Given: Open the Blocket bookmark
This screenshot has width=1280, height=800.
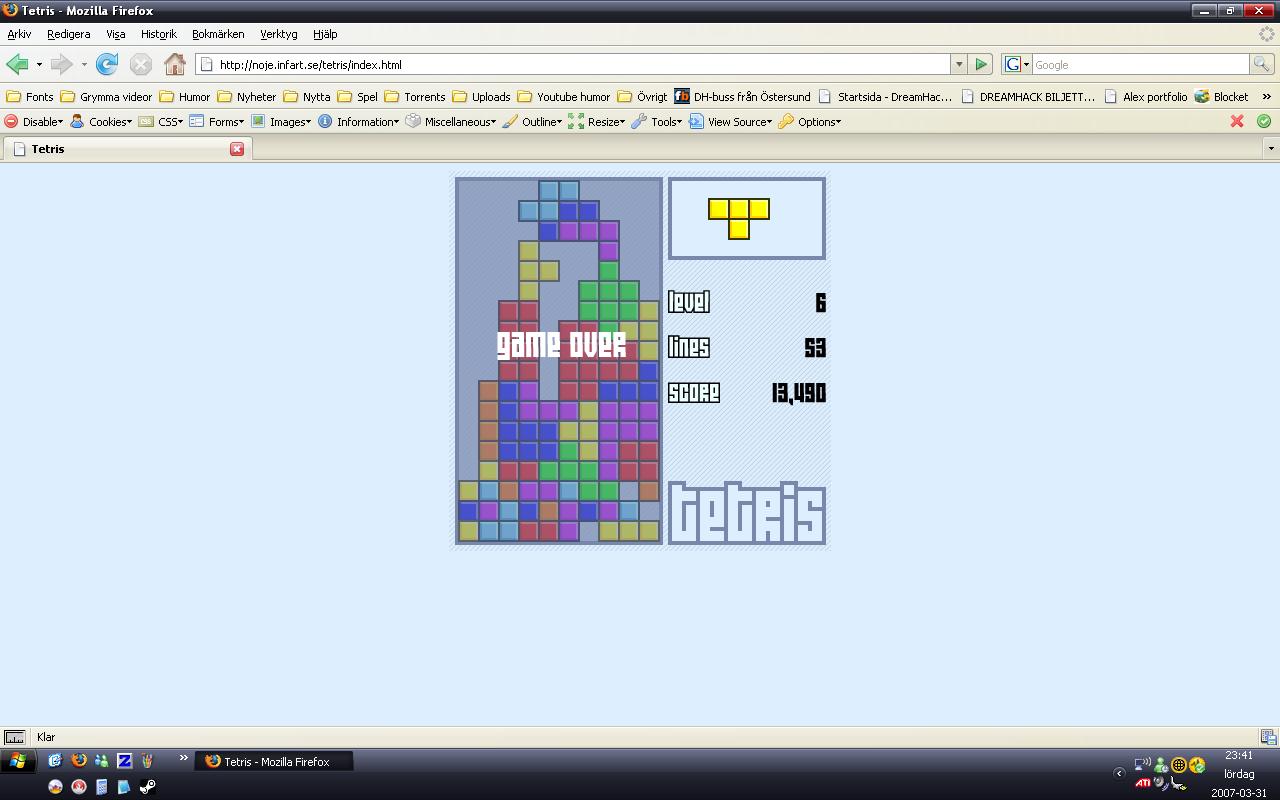Looking at the screenshot, I should click(1222, 97).
